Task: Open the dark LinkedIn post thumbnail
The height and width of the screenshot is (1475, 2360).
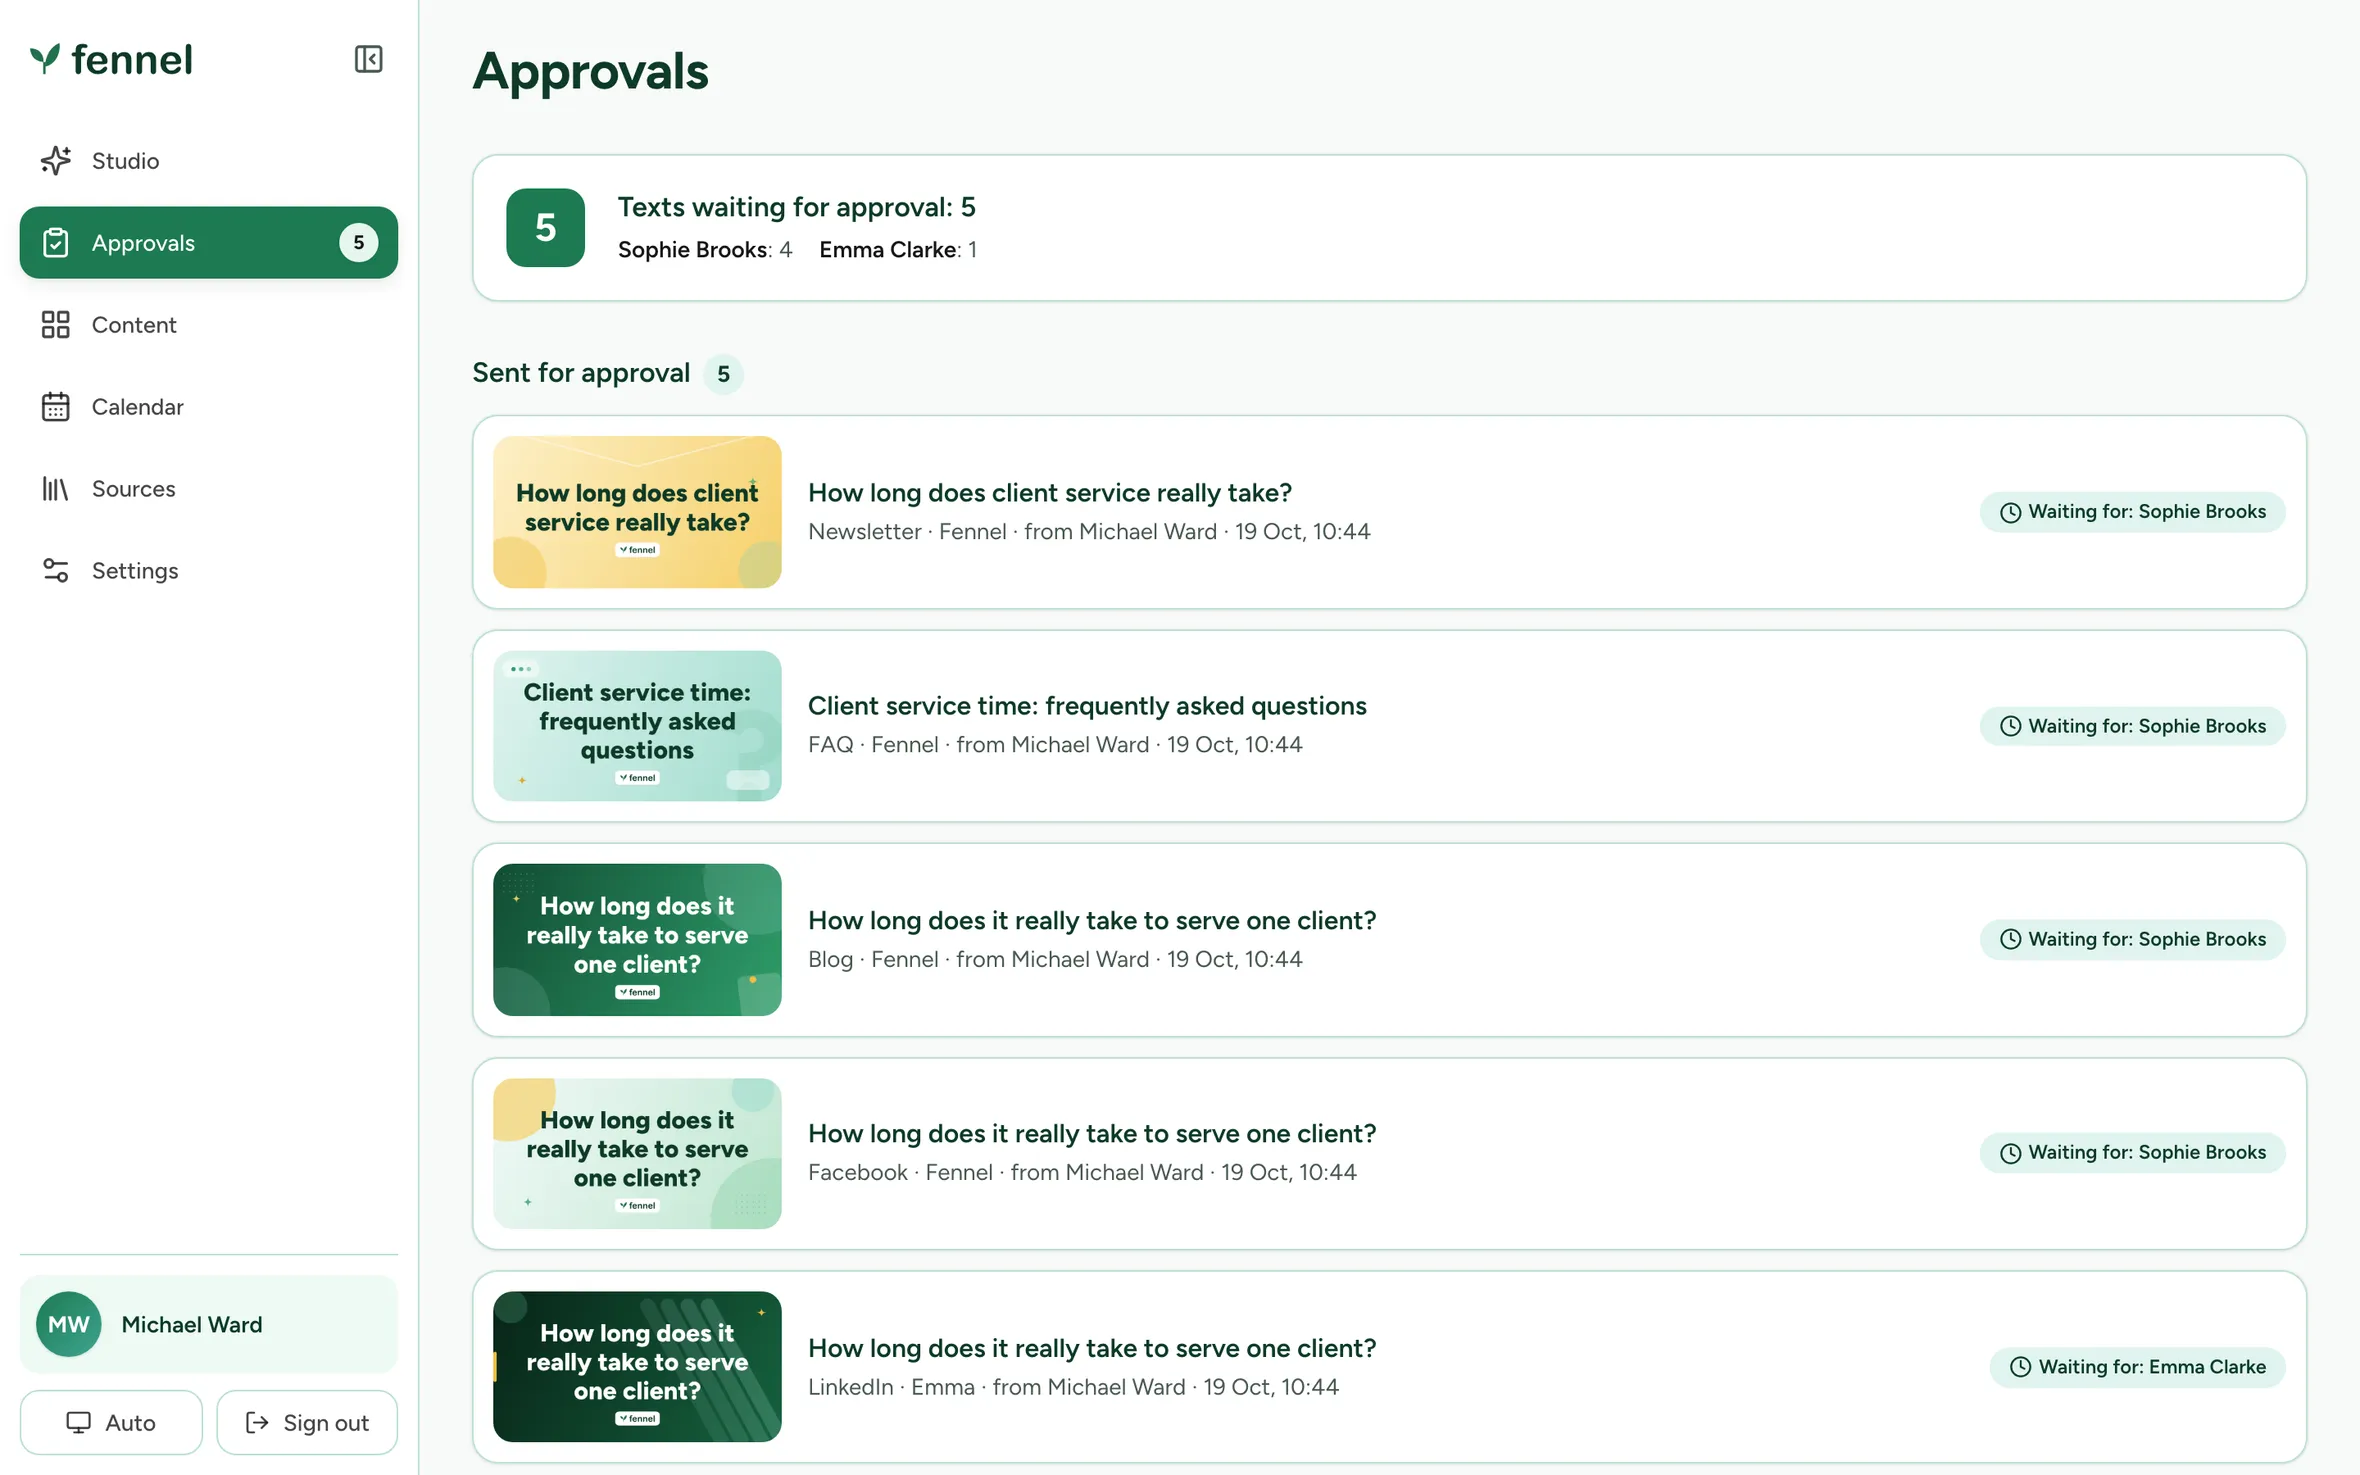Action: [x=637, y=1367]
